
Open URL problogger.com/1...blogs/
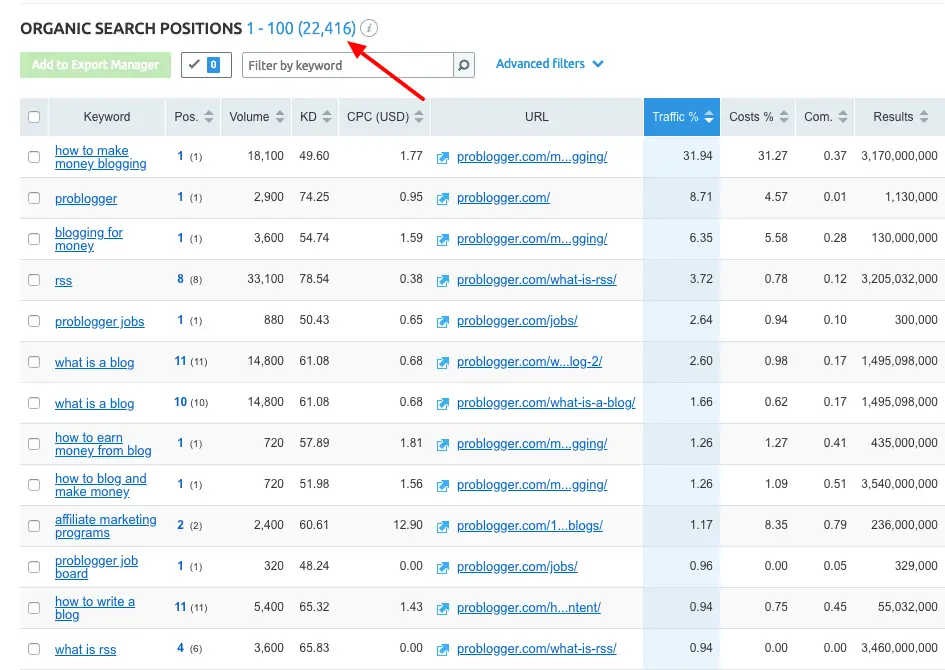(x=530, y=525)
